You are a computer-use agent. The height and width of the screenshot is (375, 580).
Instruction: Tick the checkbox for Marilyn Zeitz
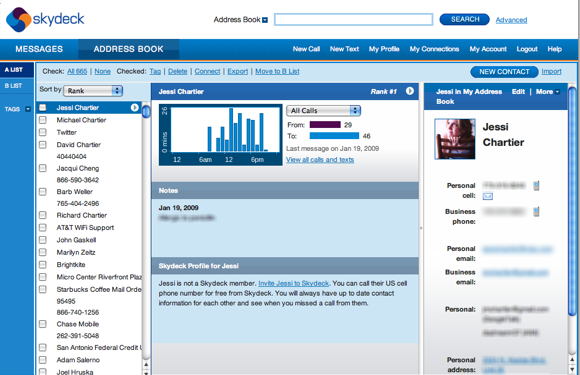tap(43, 252)
